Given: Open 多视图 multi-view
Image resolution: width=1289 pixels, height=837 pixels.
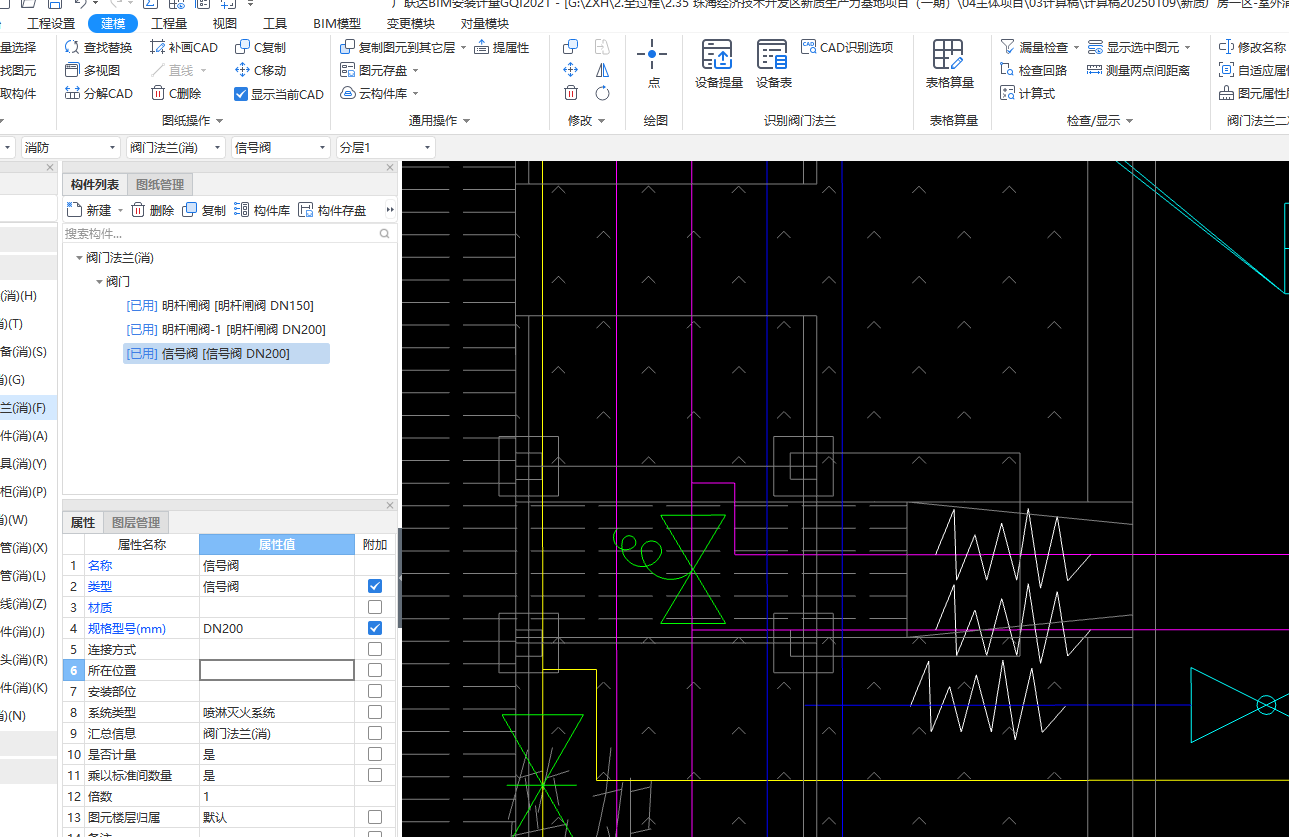Looking at the screenshot, I should 92,70.
